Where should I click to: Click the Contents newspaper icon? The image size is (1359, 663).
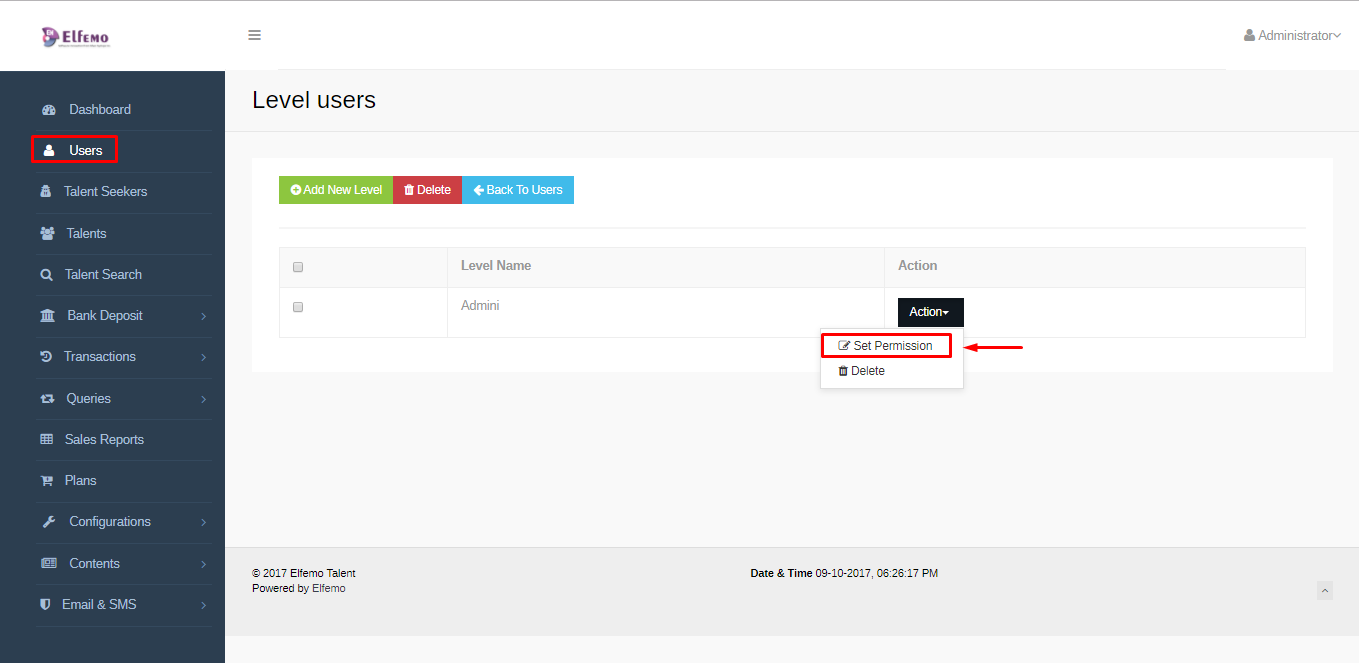point(48,563)
